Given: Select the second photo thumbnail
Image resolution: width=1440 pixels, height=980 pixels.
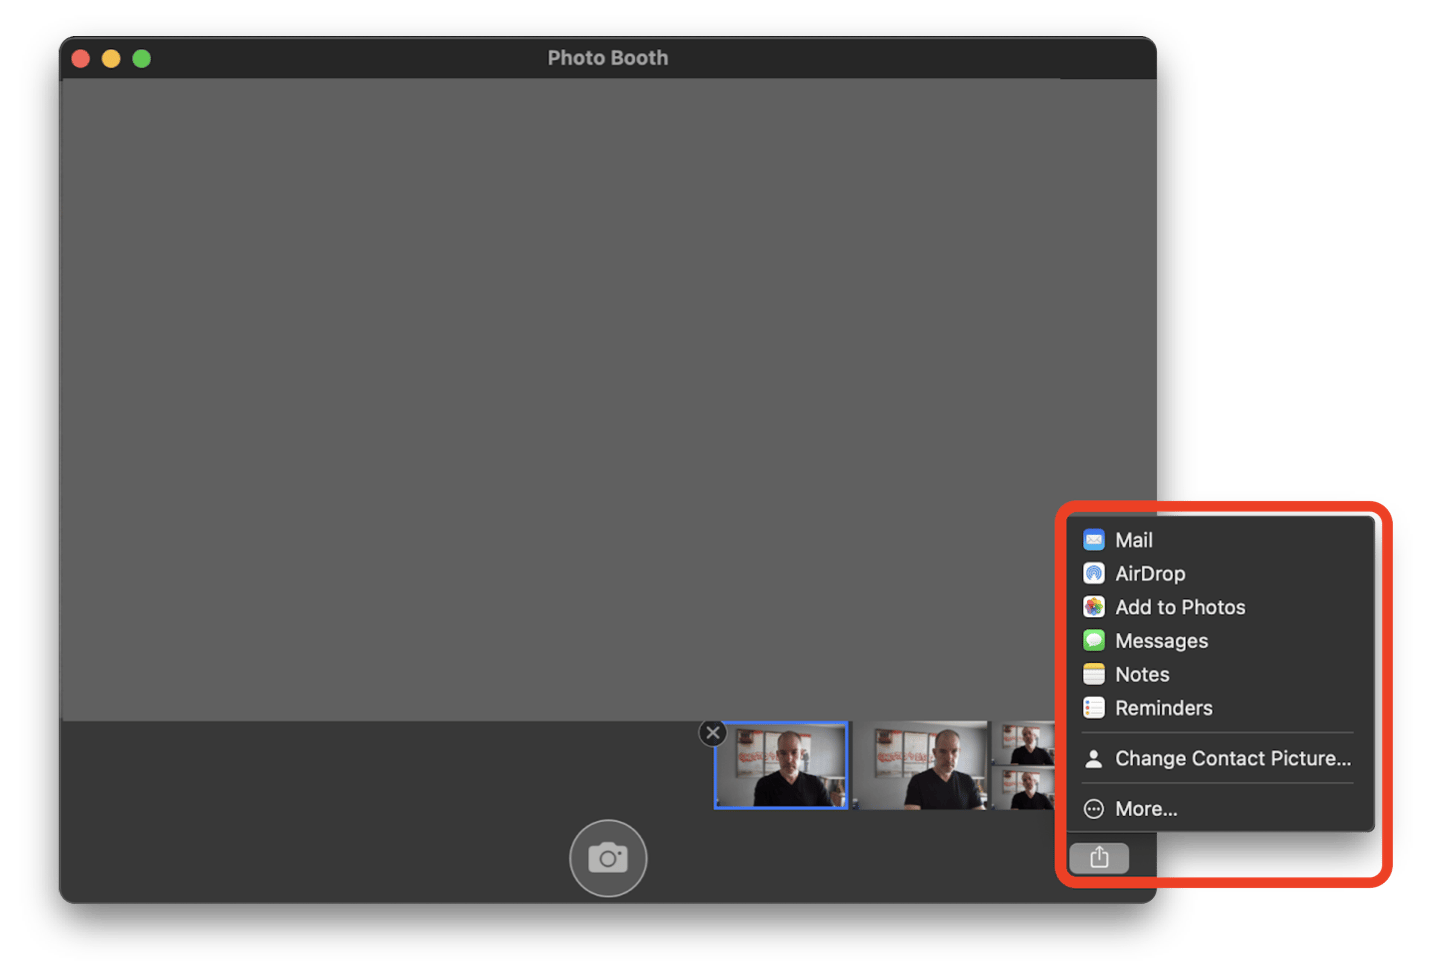Looking at the screenshot, I should coord(921,765).
